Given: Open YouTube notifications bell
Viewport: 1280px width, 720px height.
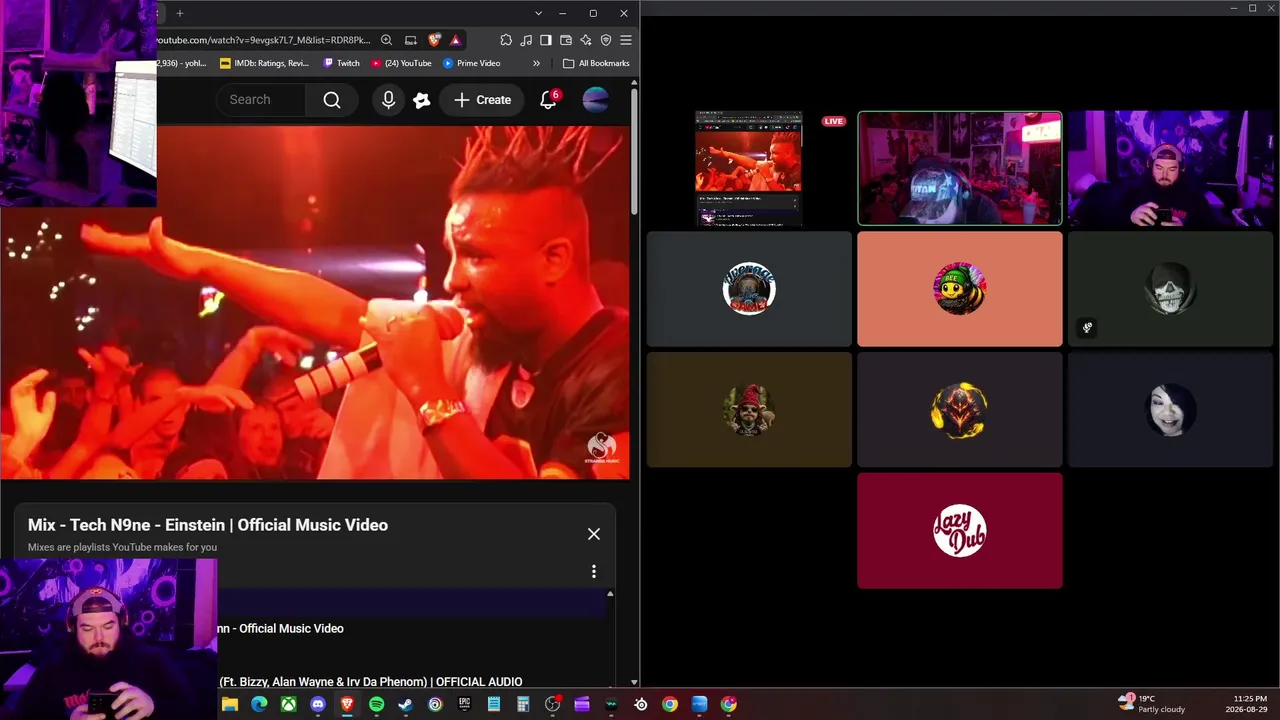Looking at the screenshot, I should point(548,100).
